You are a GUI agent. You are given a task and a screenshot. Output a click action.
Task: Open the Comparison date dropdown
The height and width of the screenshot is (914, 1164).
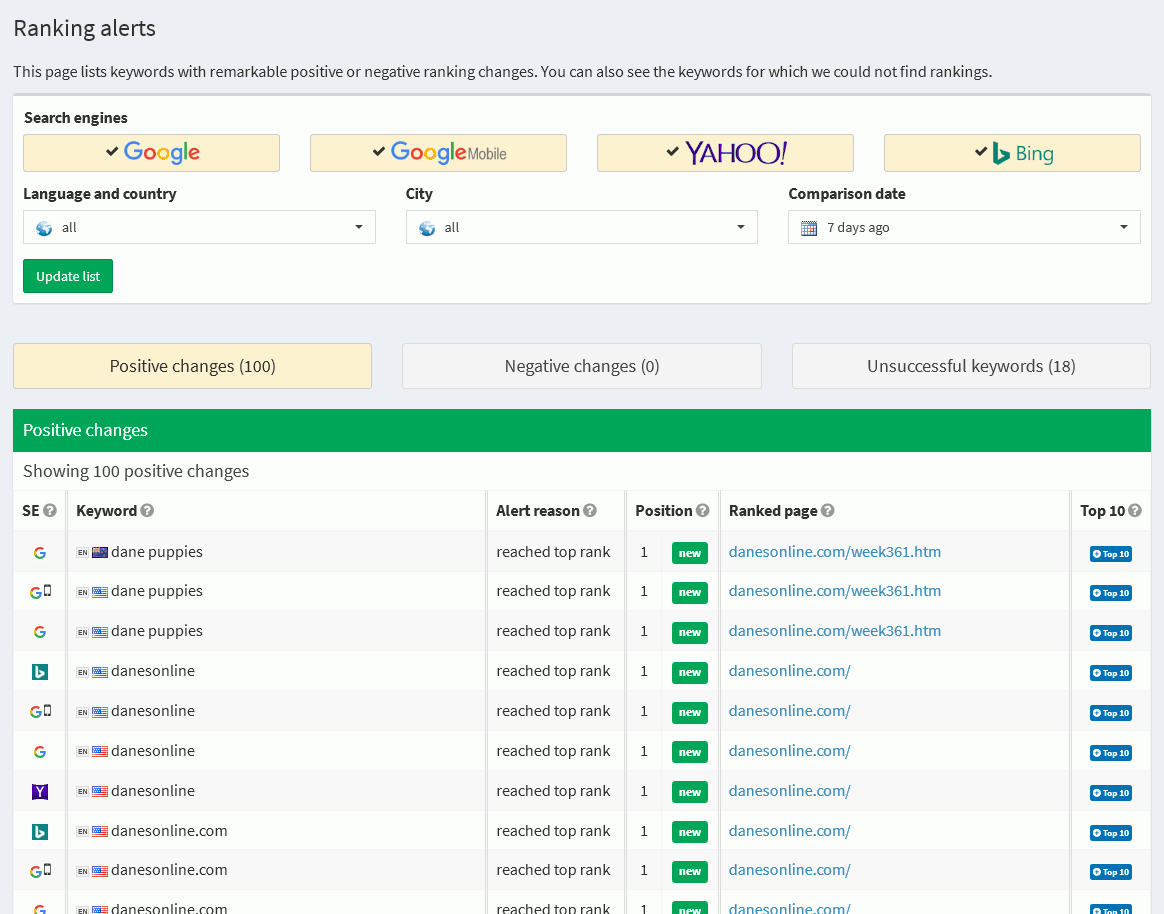tap(964, 227)
